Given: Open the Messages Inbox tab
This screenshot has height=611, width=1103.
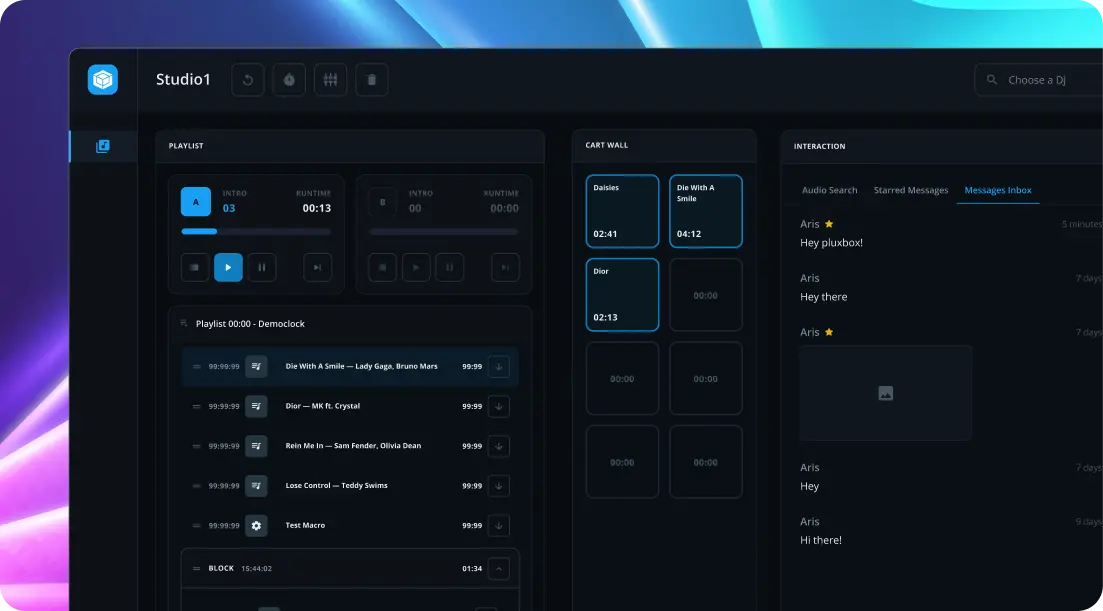Looking at the screenshot, I should [997, 190].
